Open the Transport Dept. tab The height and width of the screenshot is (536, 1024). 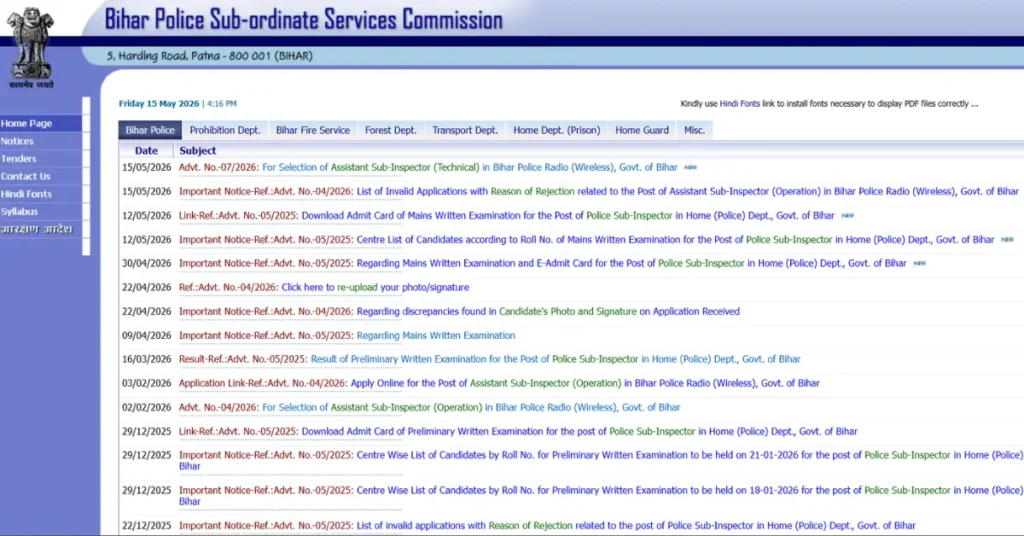[465, 130]
